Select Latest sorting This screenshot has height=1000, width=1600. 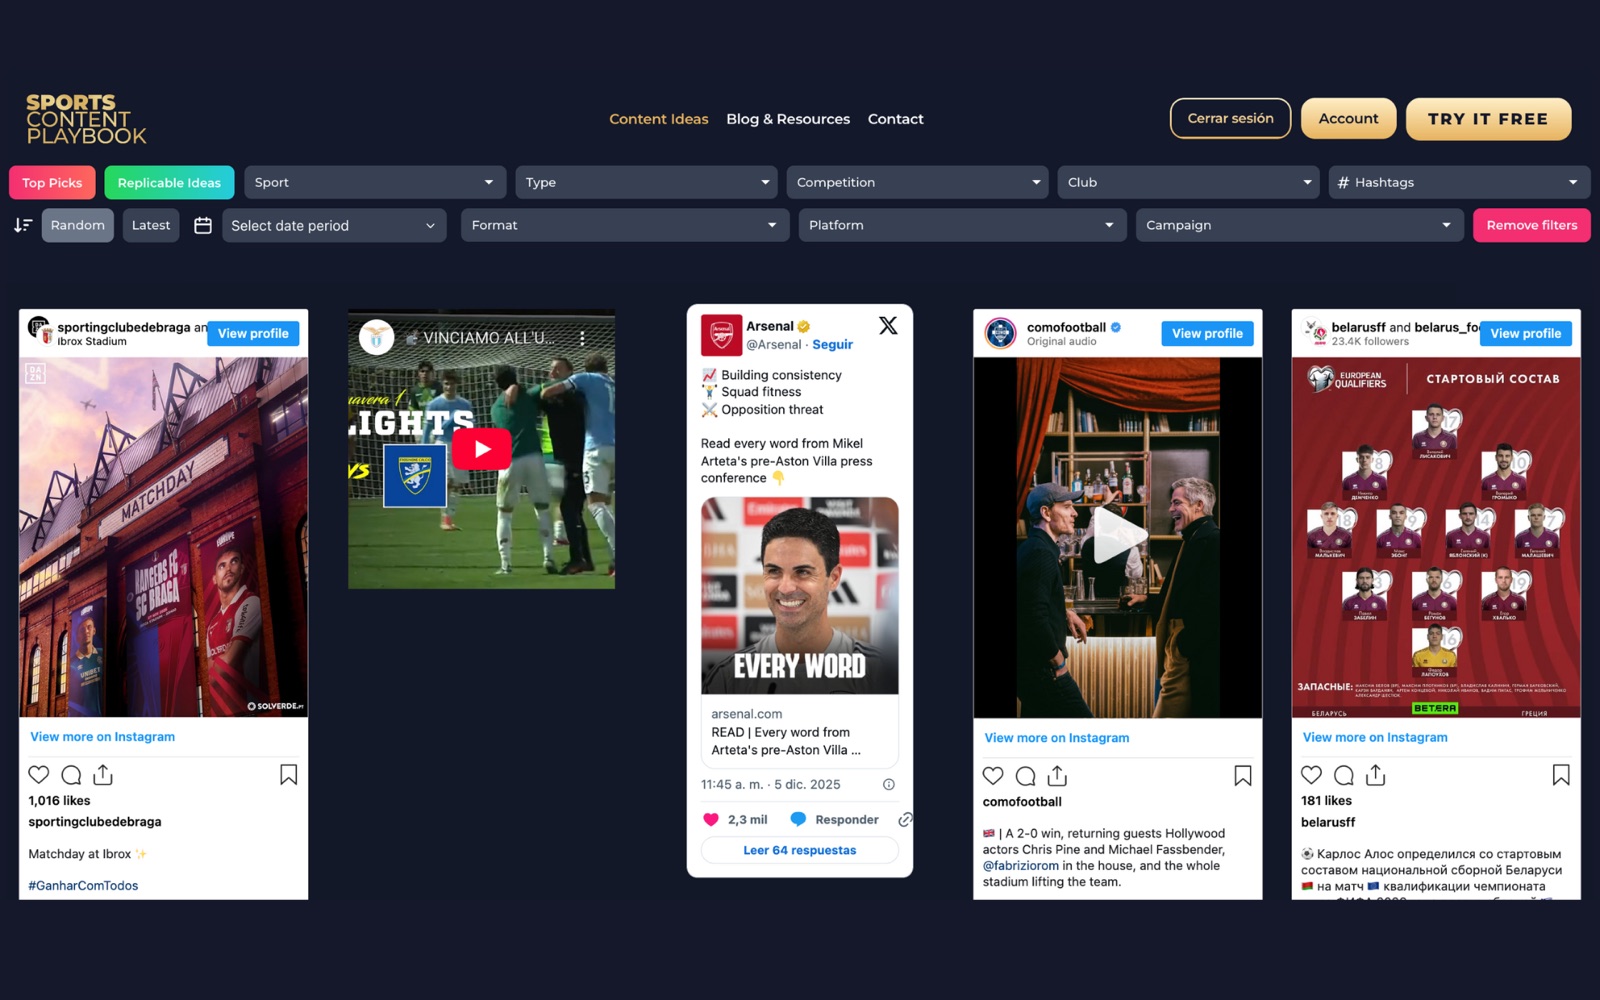pyautogui.click(x=151, y=225)
